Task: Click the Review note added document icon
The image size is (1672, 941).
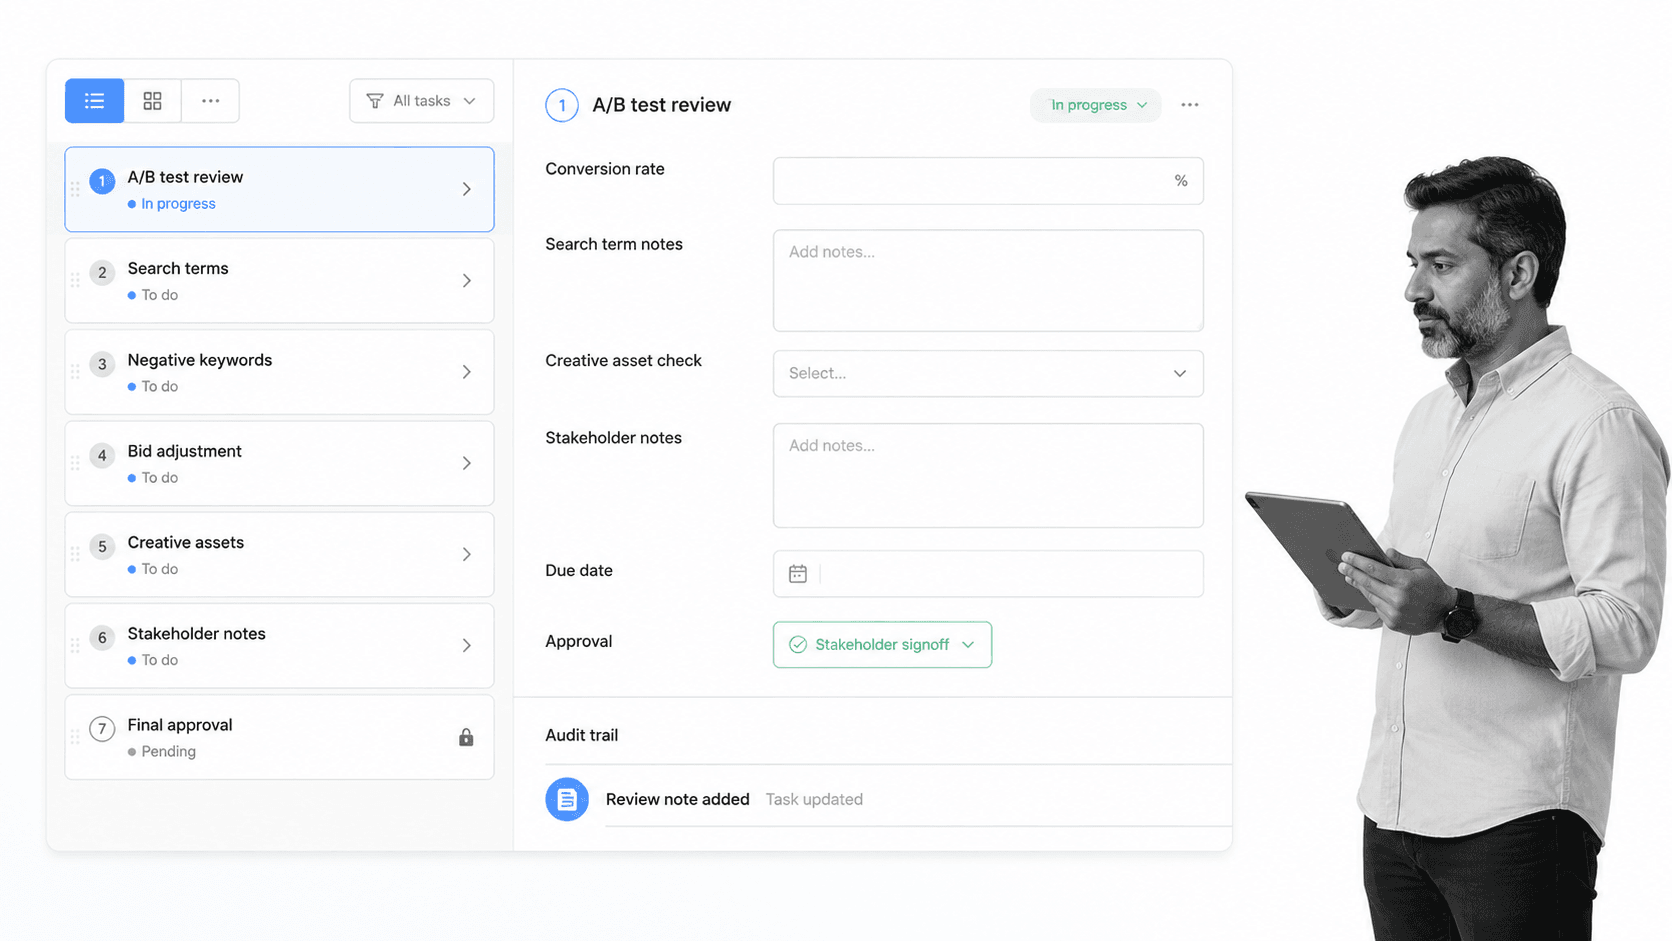Action: 567,799
